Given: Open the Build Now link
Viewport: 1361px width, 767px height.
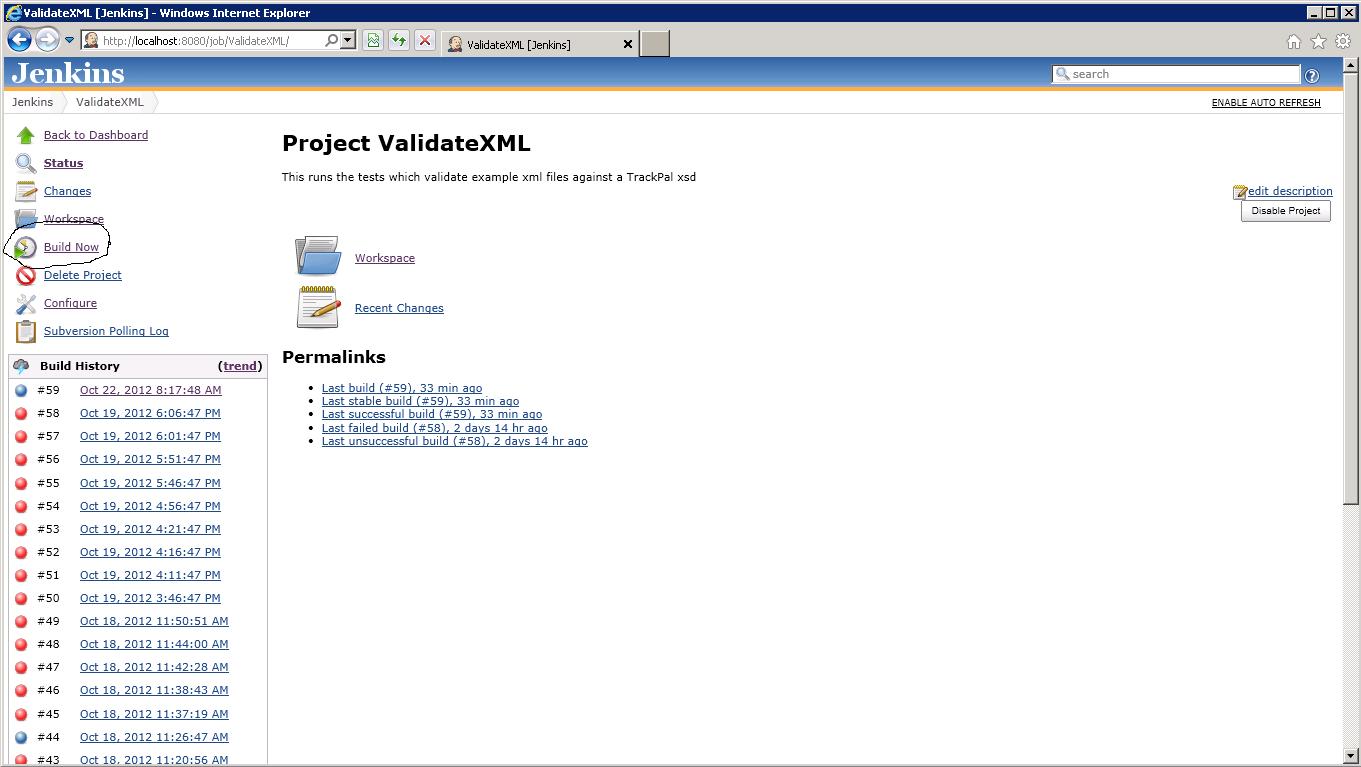Looking at the screenshot, I should [x=71, y=247].
